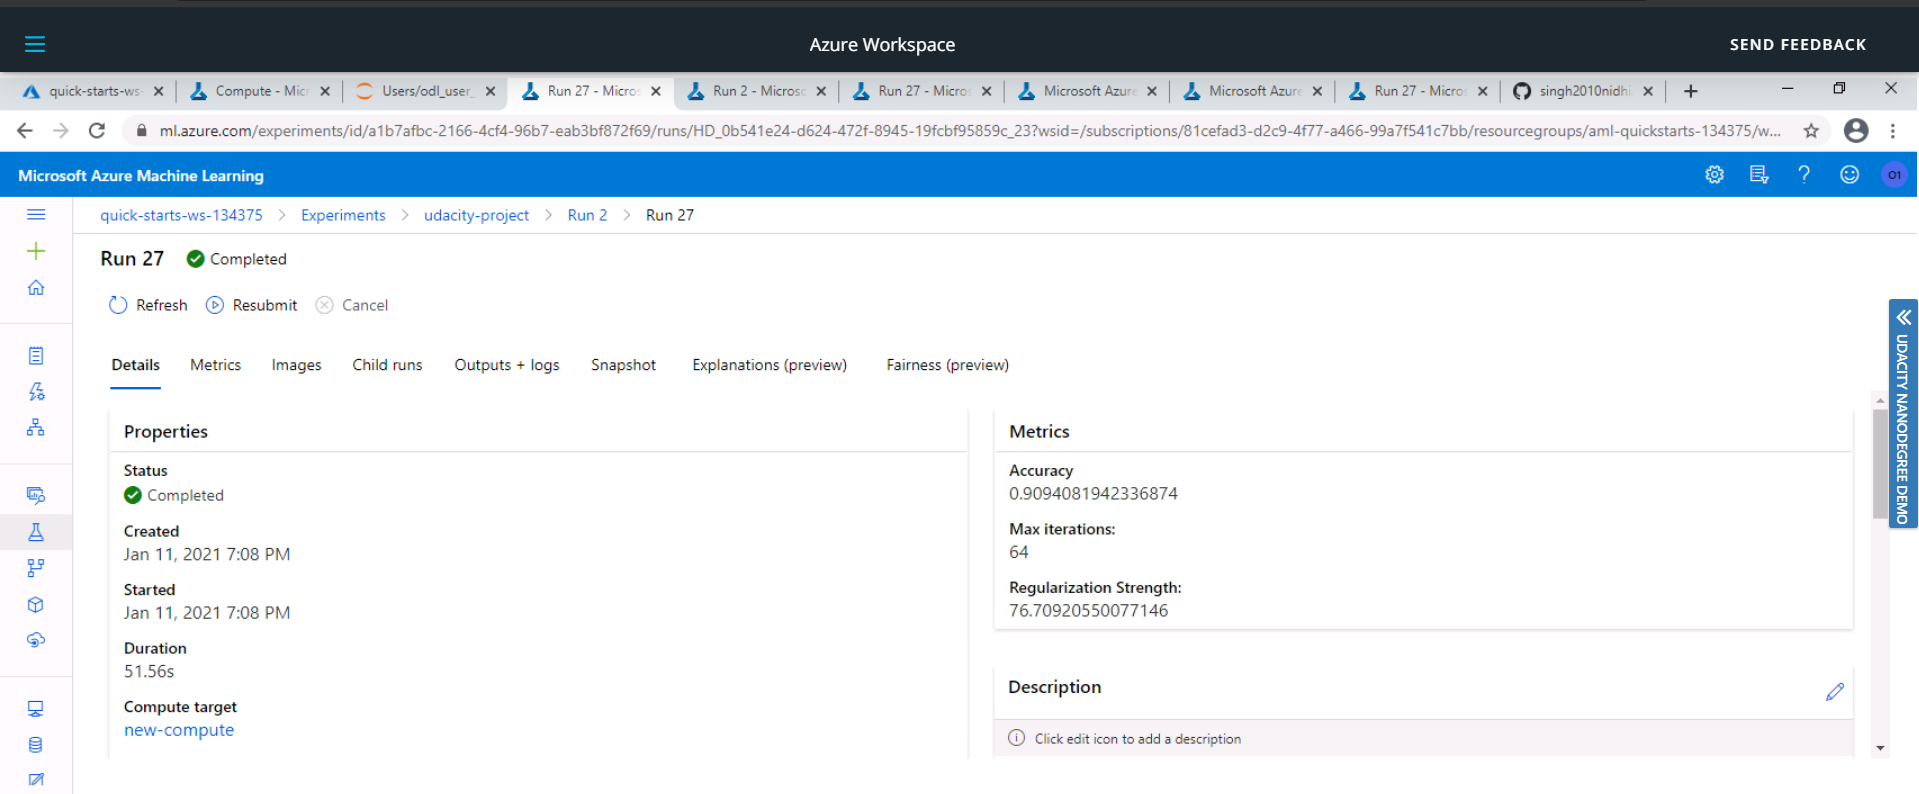
Task: Switch to quick-starts-ws browser tab
Action: [x=93, y=91]
